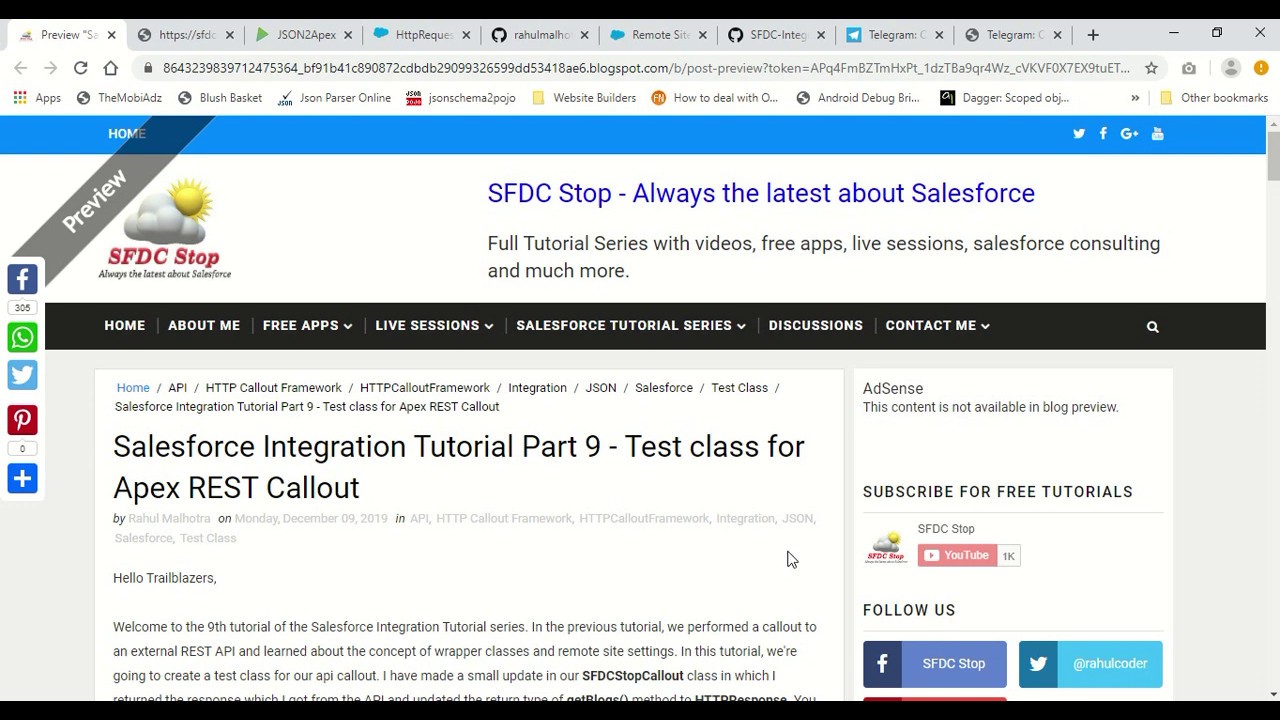
Task: Click the post date Monday, December 09, 2019
Action: (311, 519)
